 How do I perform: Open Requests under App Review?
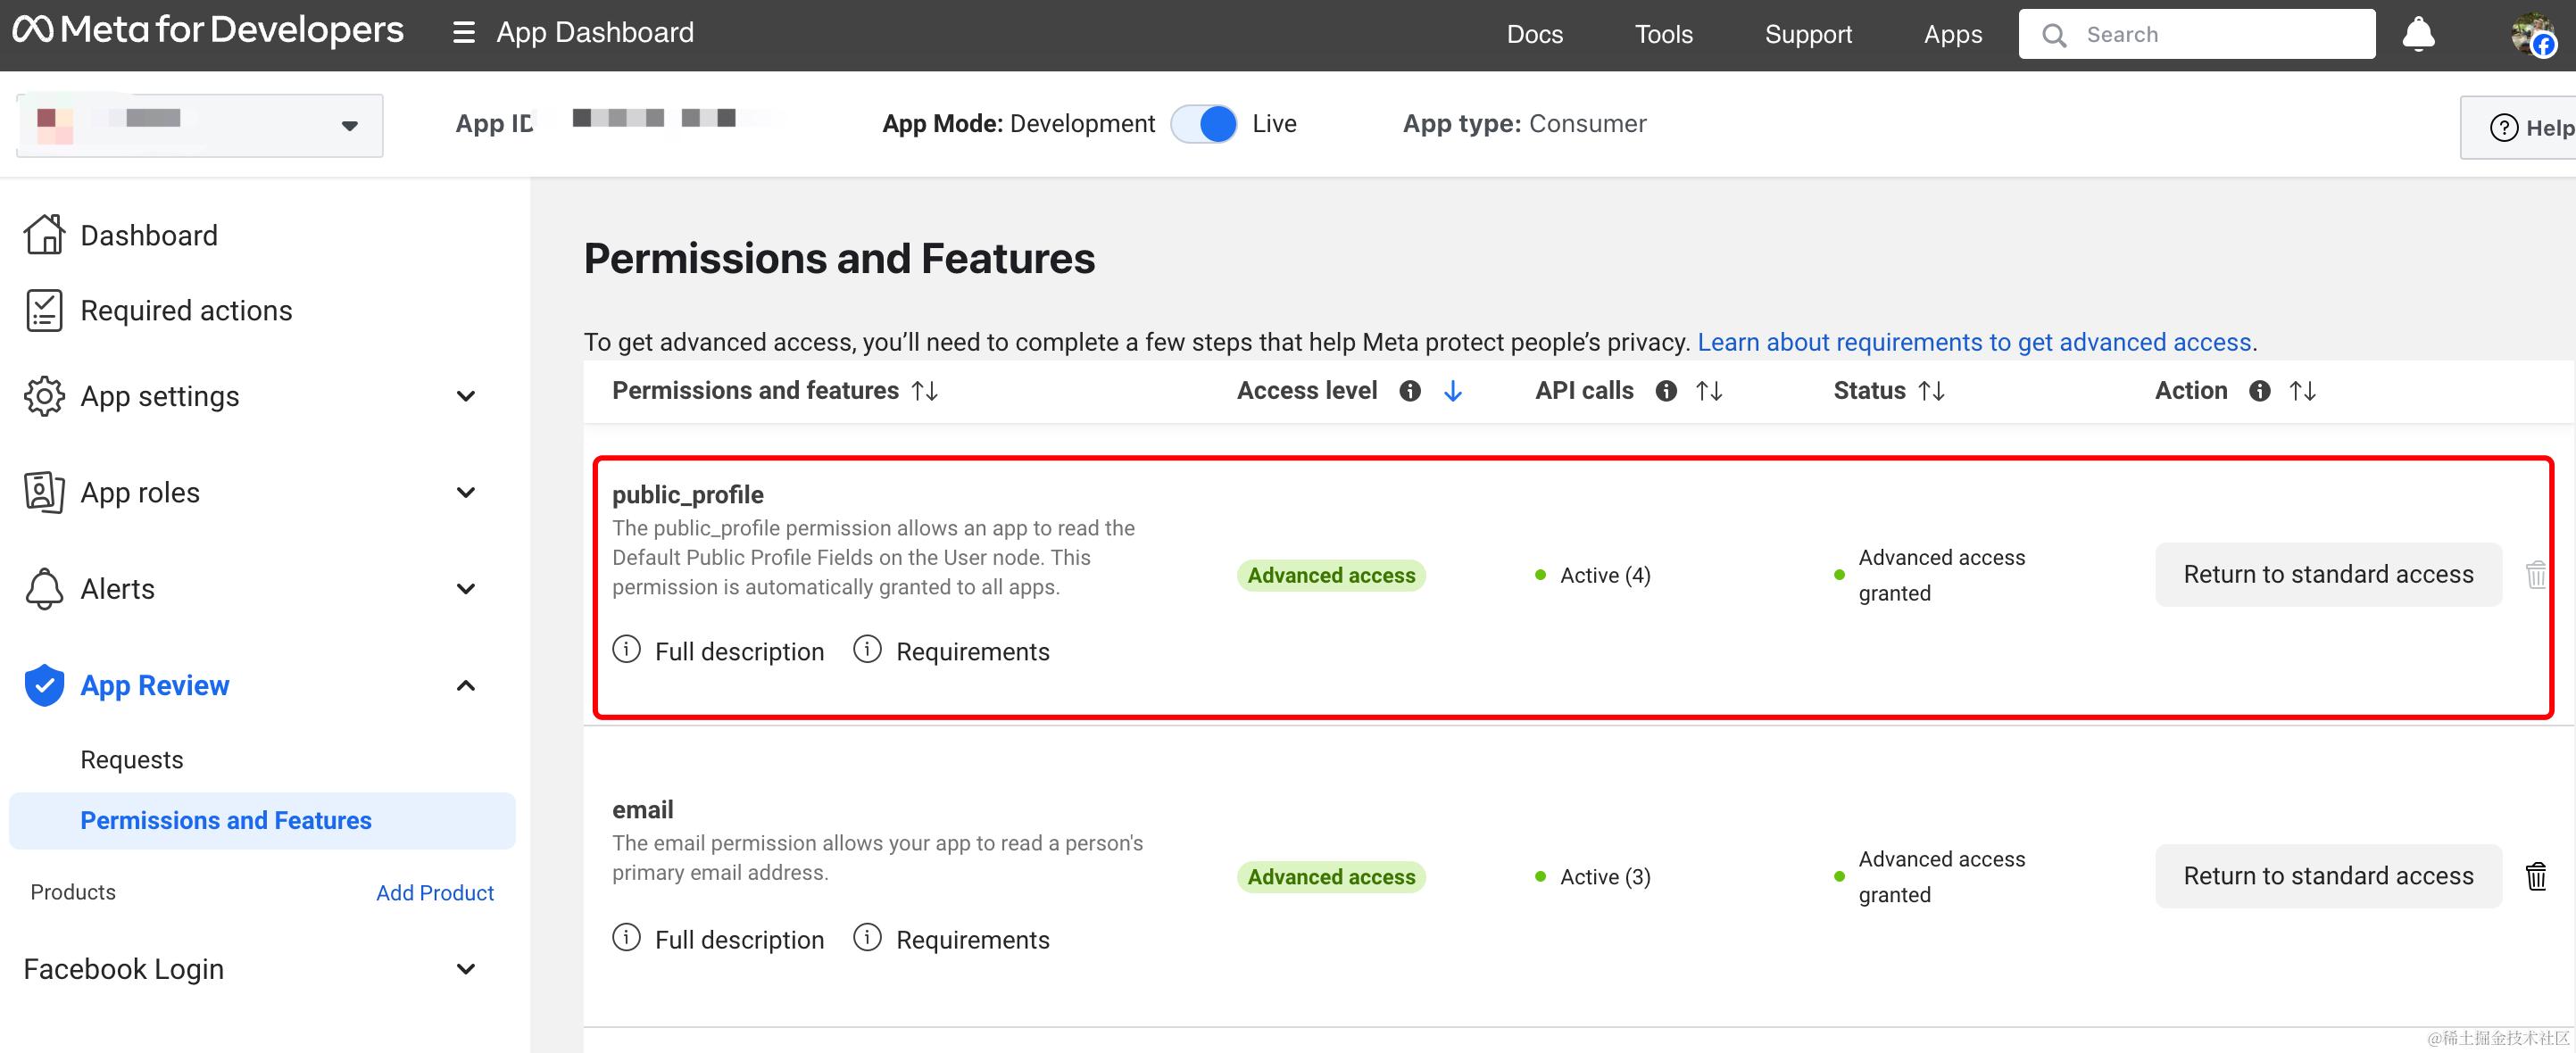(132, 760)
